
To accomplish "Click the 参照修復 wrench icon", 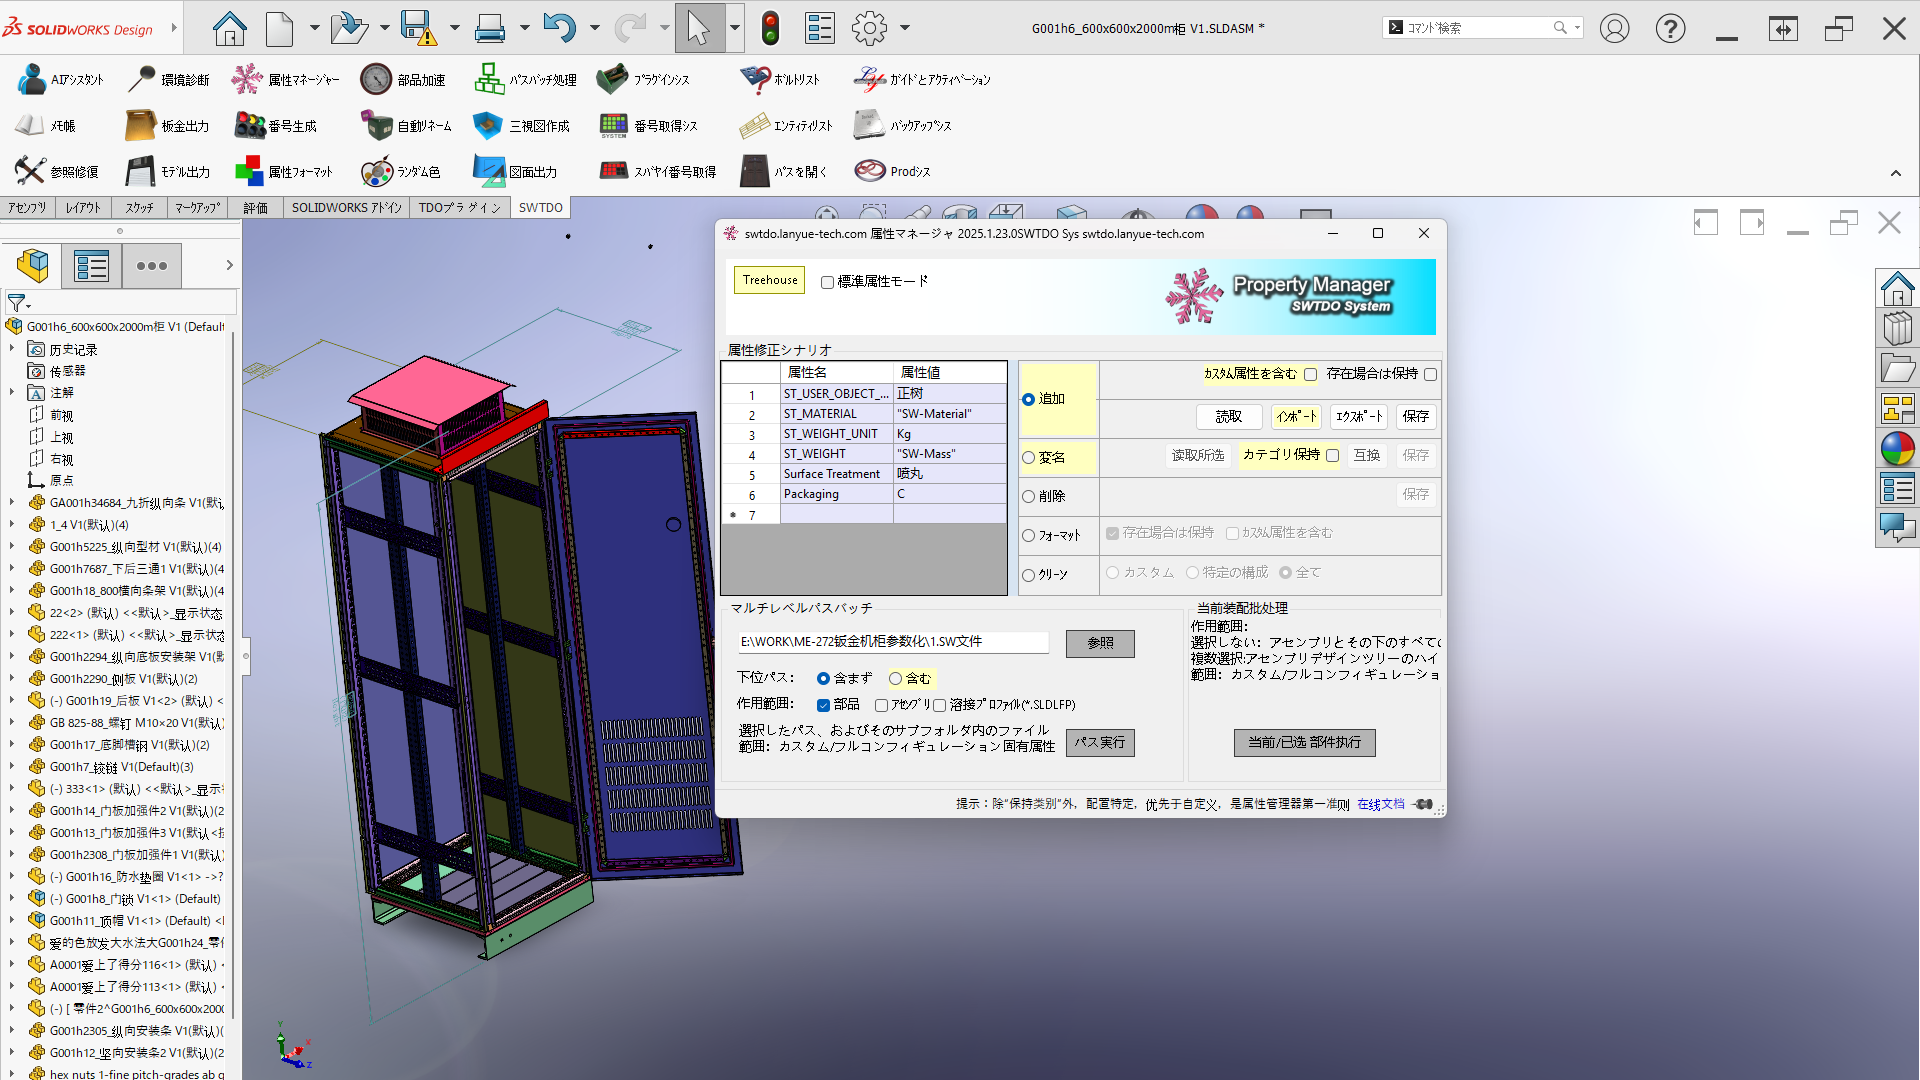I will pos(29,172).
